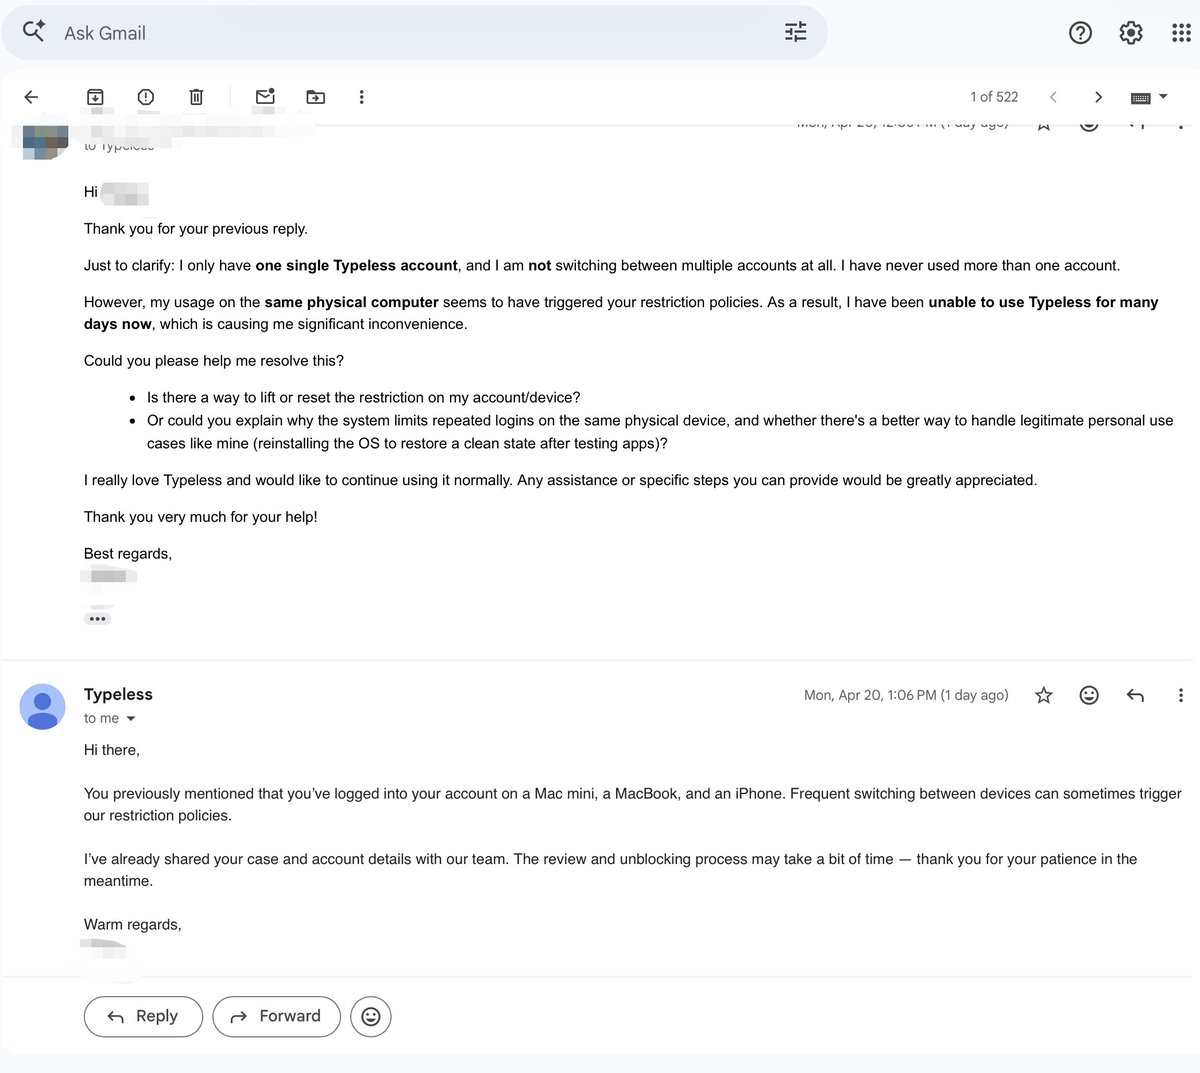Click the Reply button
Image resolution: width=1200 pixels, height=1073 pixels.
coord(144,1016)
